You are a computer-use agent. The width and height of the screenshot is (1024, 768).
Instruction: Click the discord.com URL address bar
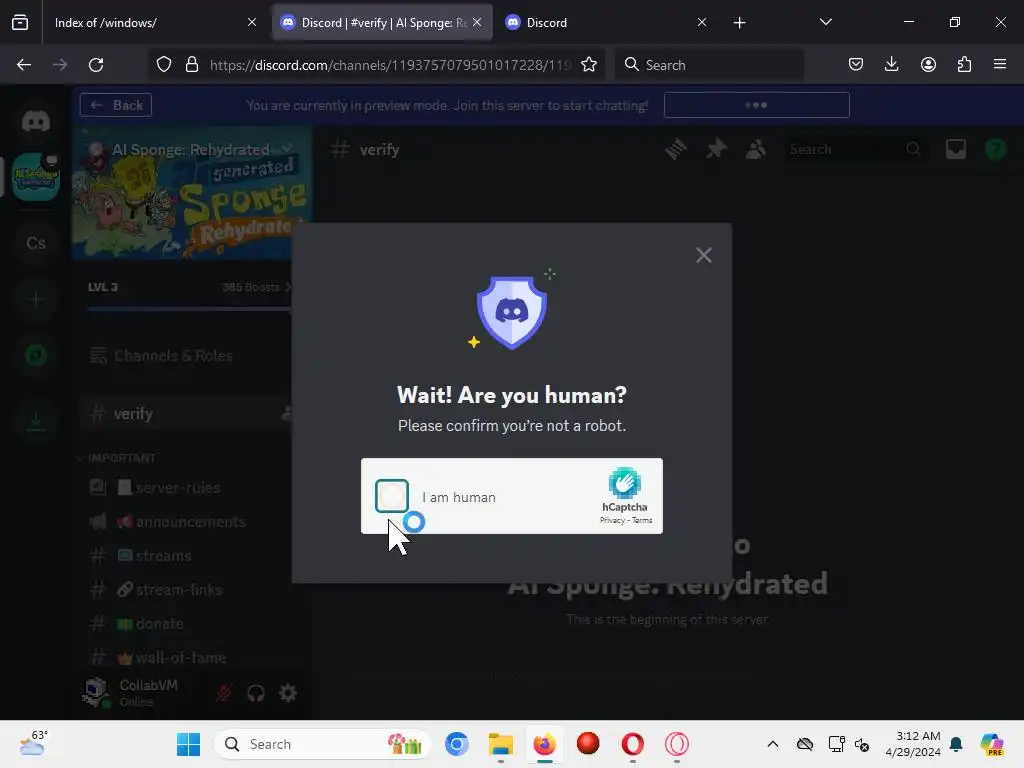pos(390,65)
